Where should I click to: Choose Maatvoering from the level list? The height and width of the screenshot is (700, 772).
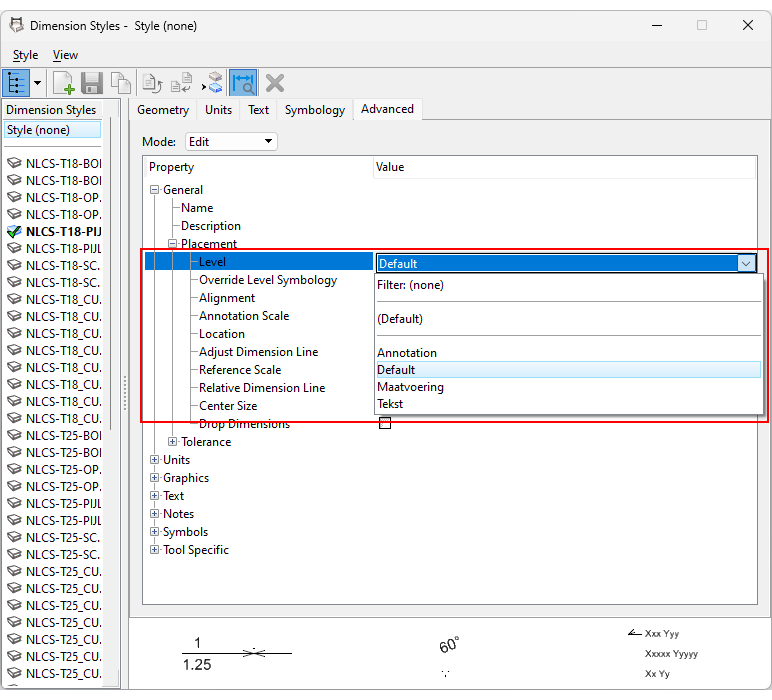coord(410,387)
